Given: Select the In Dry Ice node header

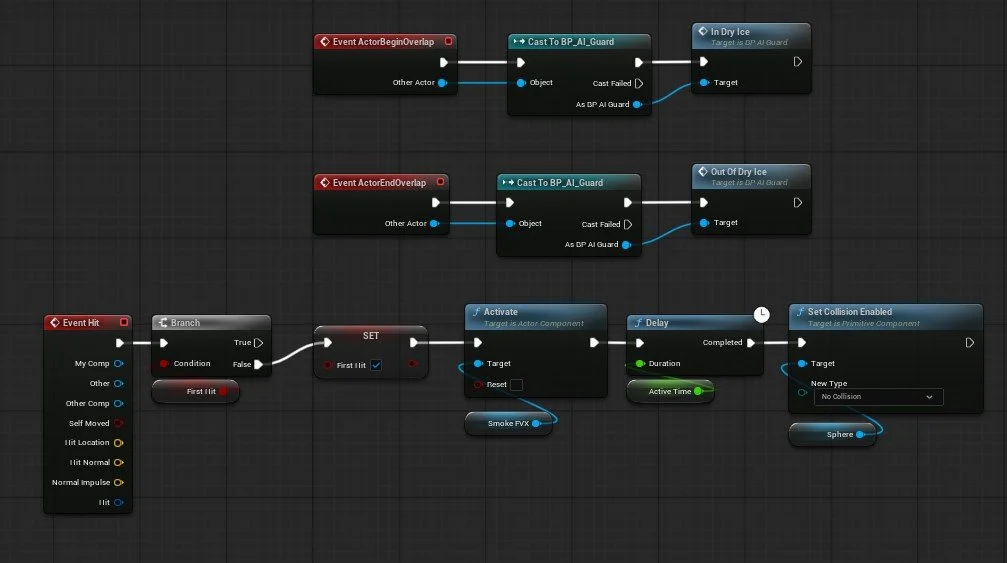Looking at the screenshot, I should [x=751, y=36].
